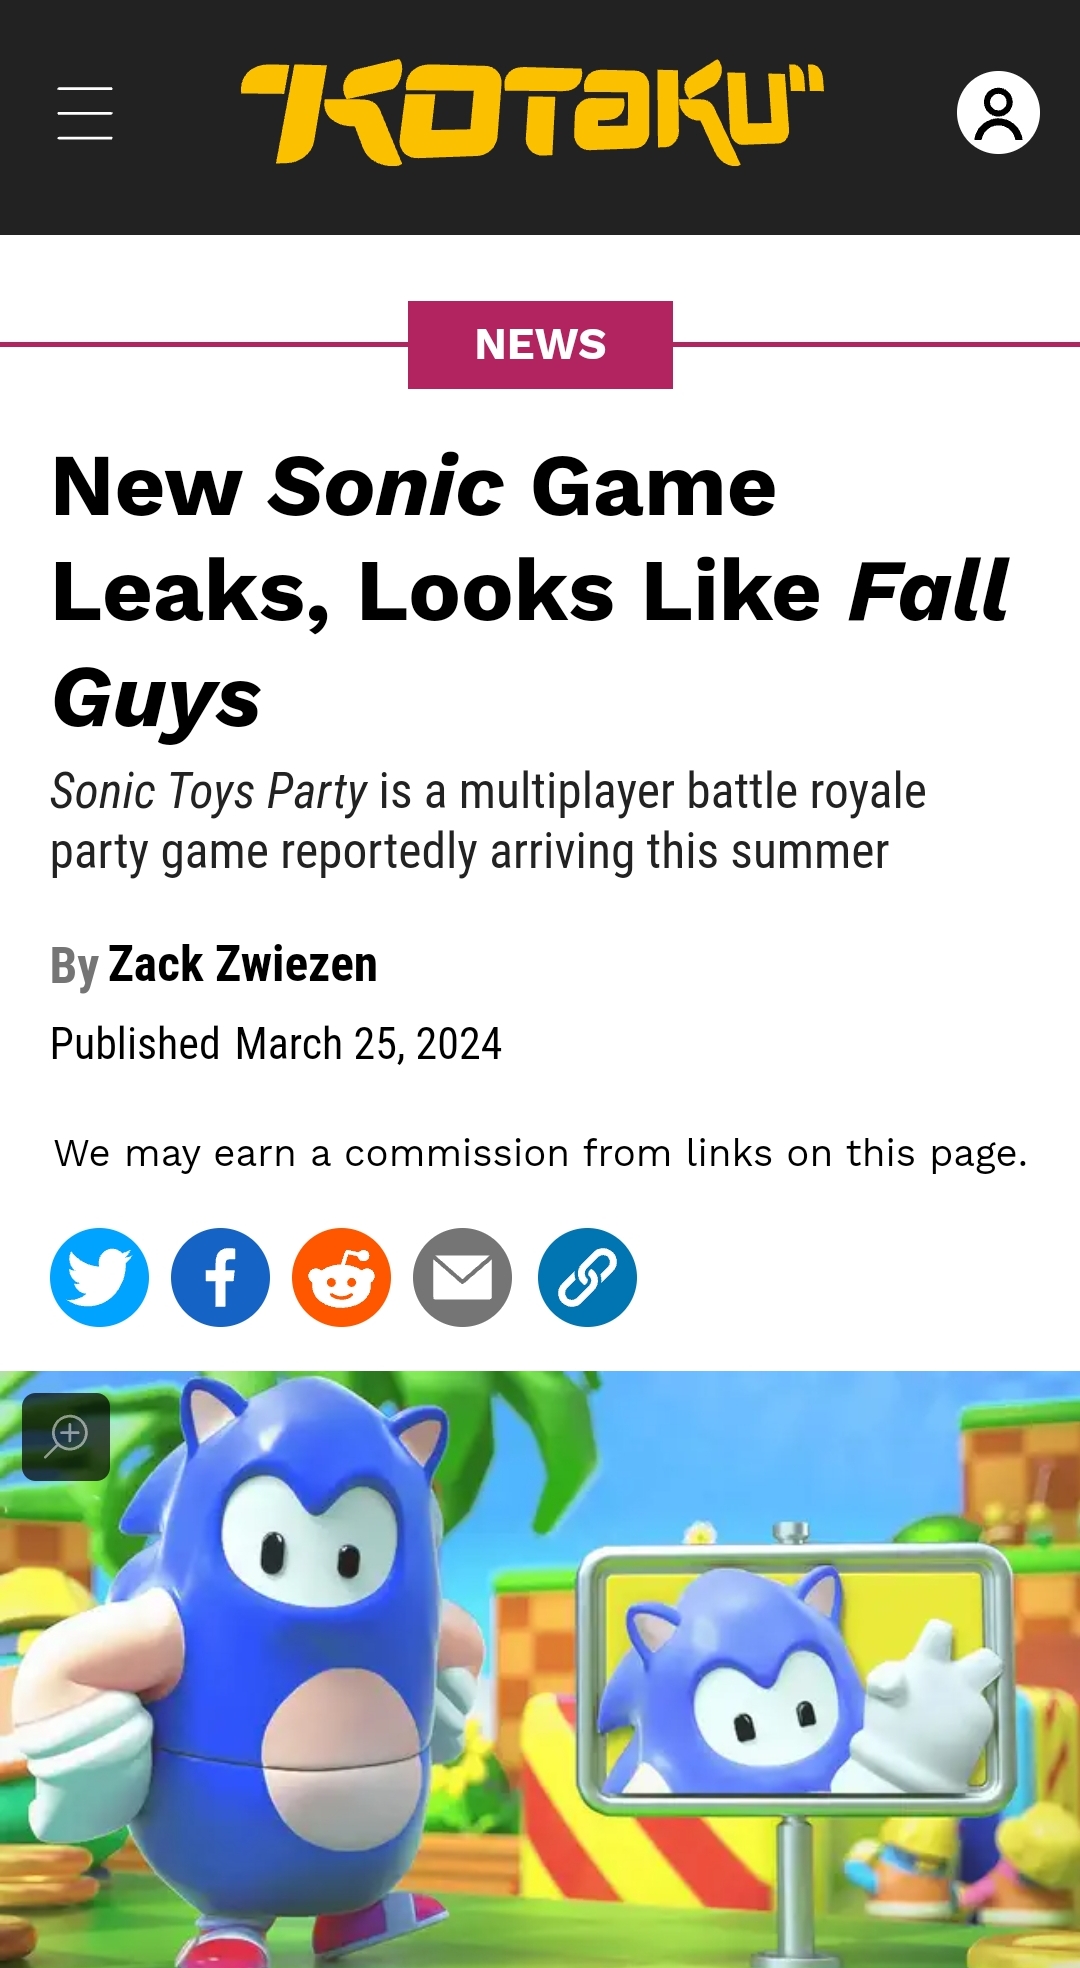Viewport: 1080px width, 1968px height.
Task: Open the hamburger navigation menu
Action: [85, 113]
